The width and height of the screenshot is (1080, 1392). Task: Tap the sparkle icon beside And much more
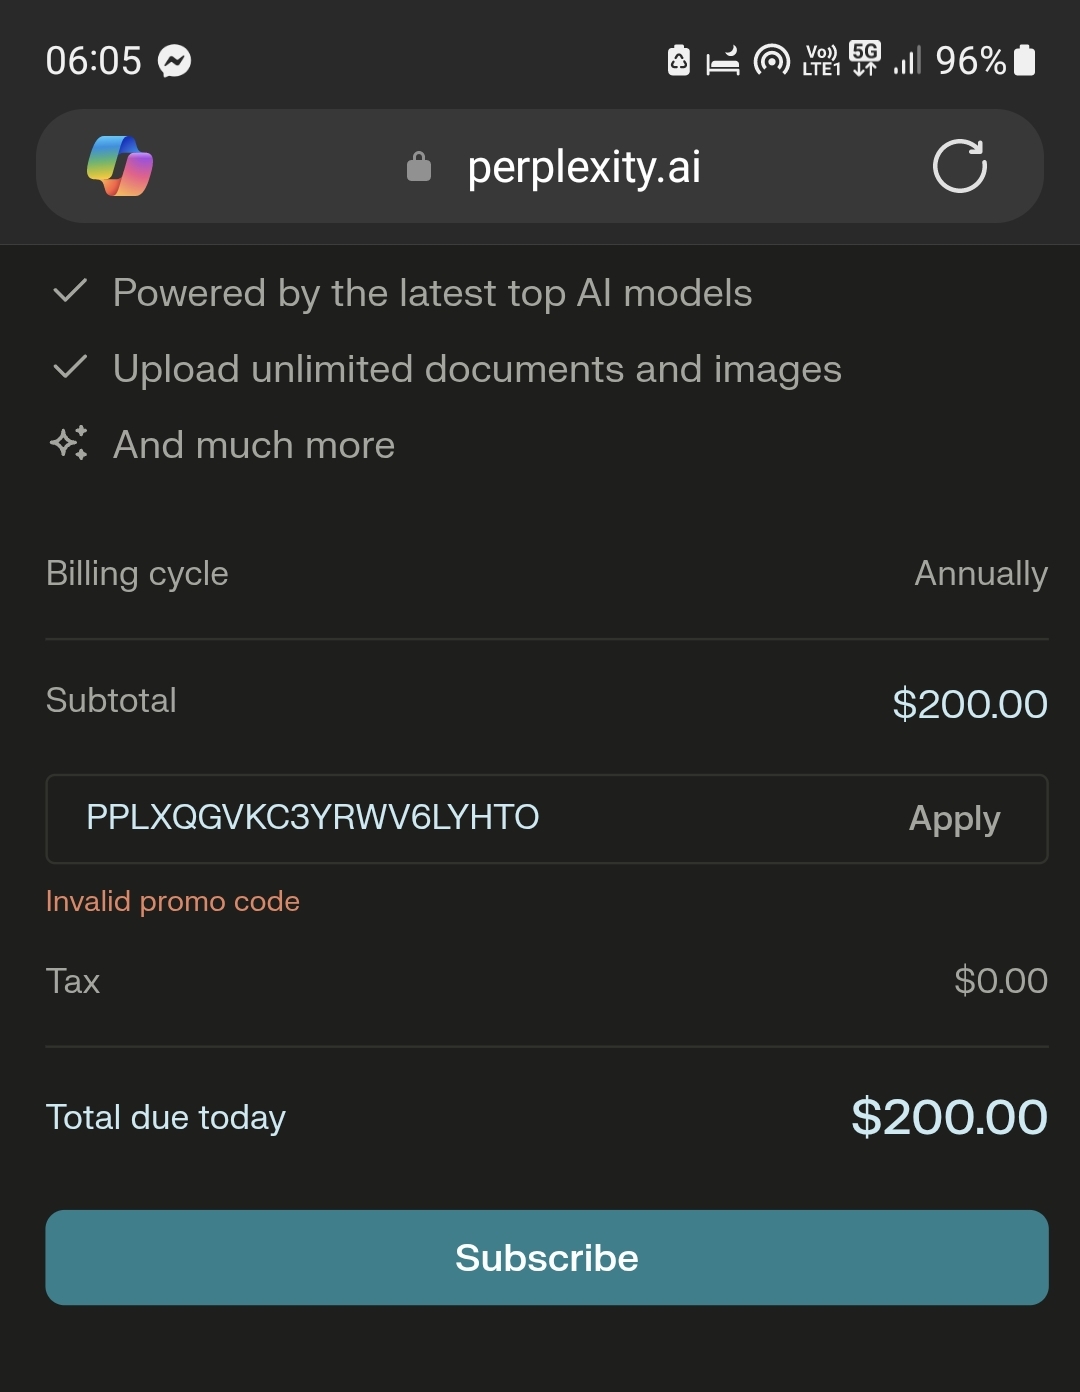pos(69,443)
